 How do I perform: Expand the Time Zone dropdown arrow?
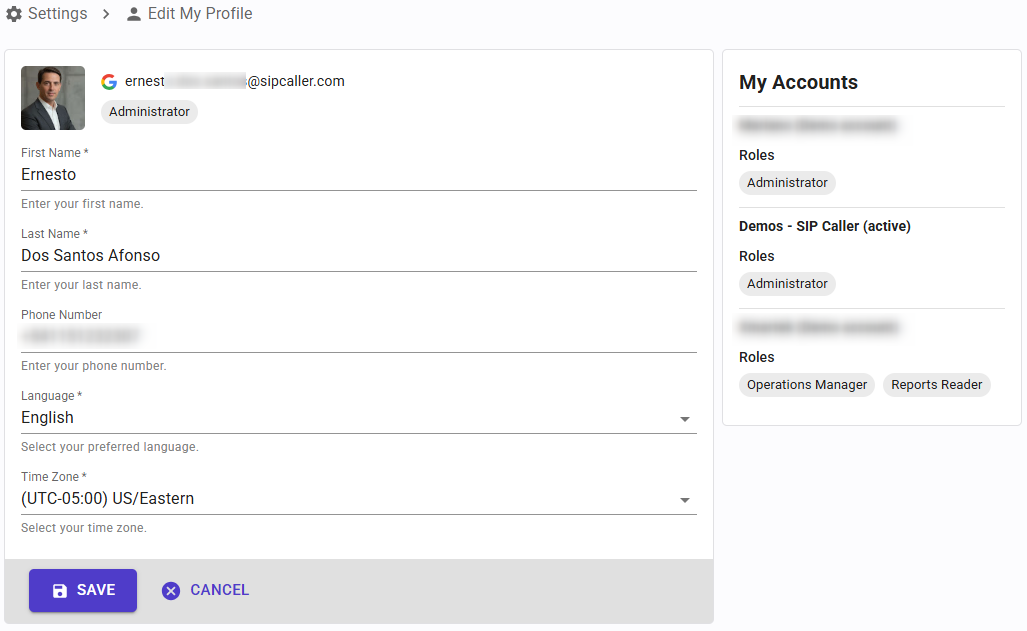coord(685,500)
